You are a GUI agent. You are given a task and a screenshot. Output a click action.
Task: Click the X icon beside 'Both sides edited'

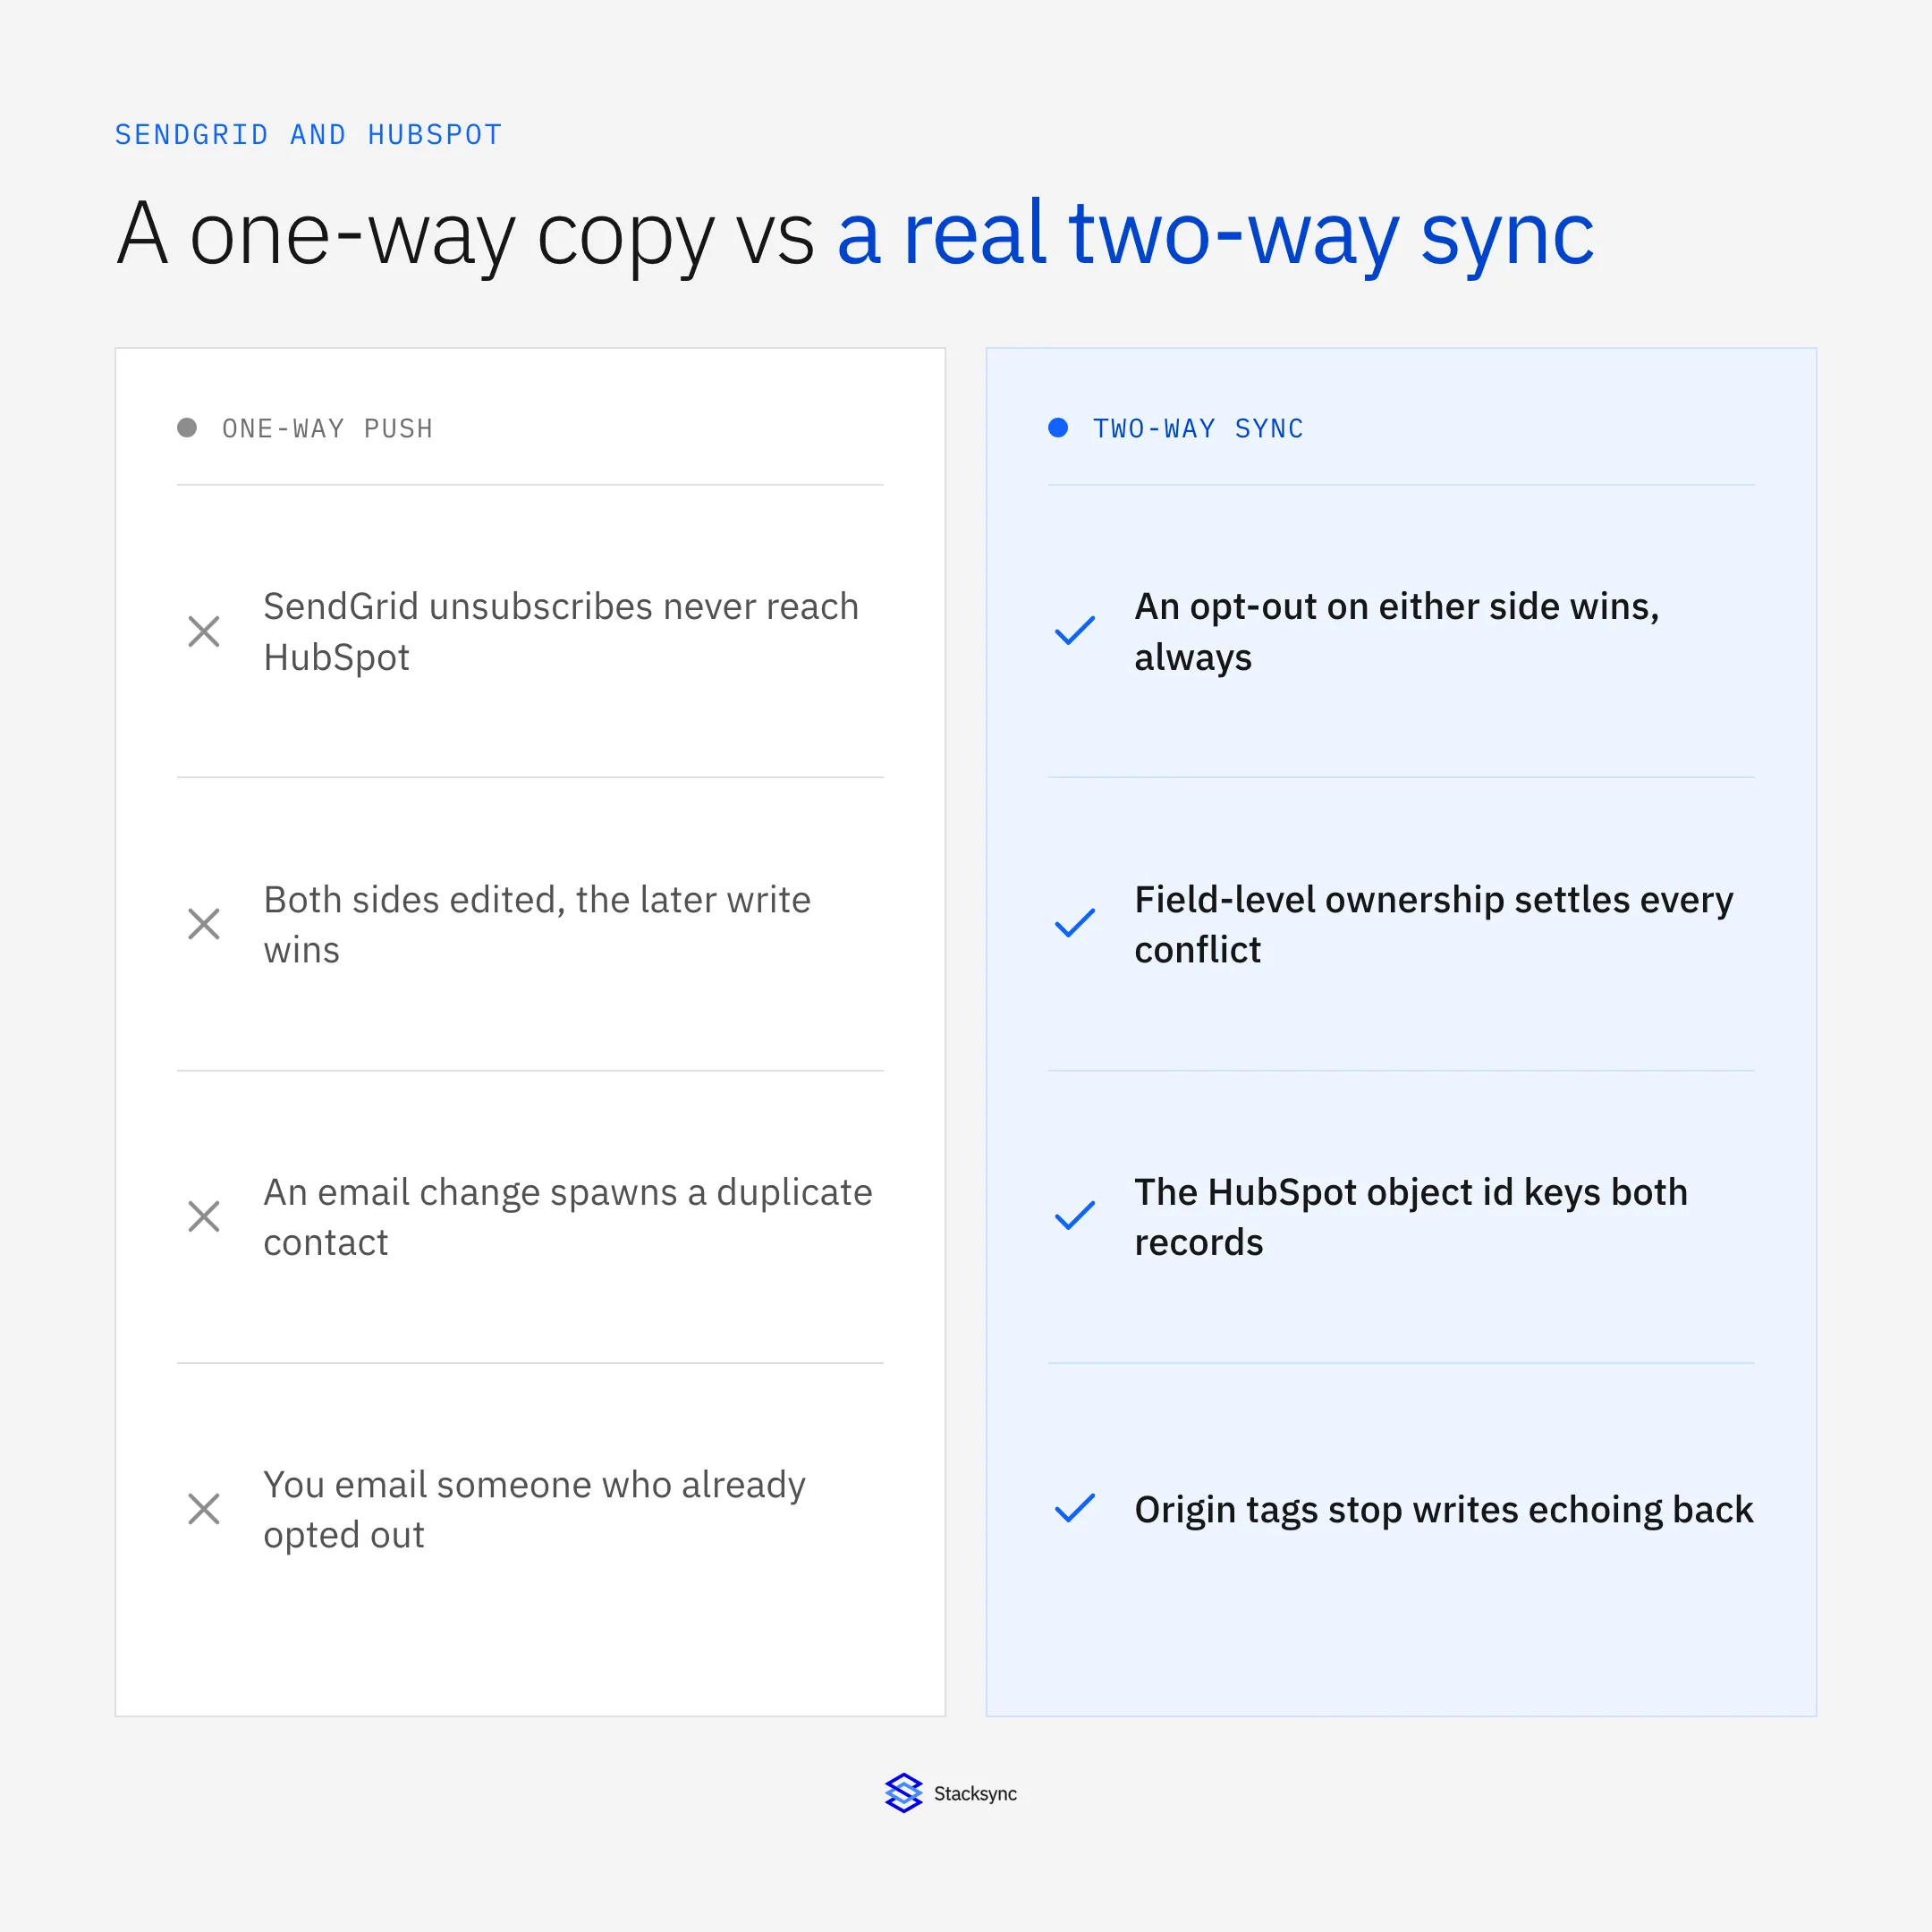pos(204,924)
